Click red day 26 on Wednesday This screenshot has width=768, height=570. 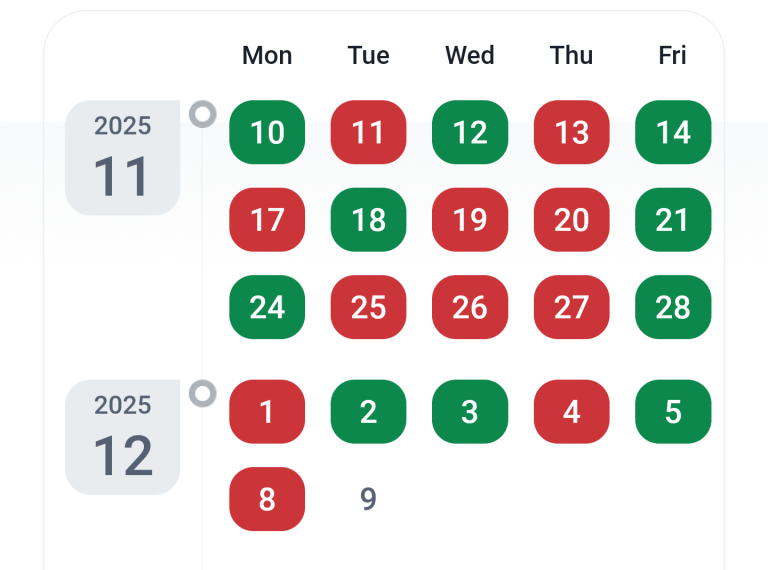[470, 307]
